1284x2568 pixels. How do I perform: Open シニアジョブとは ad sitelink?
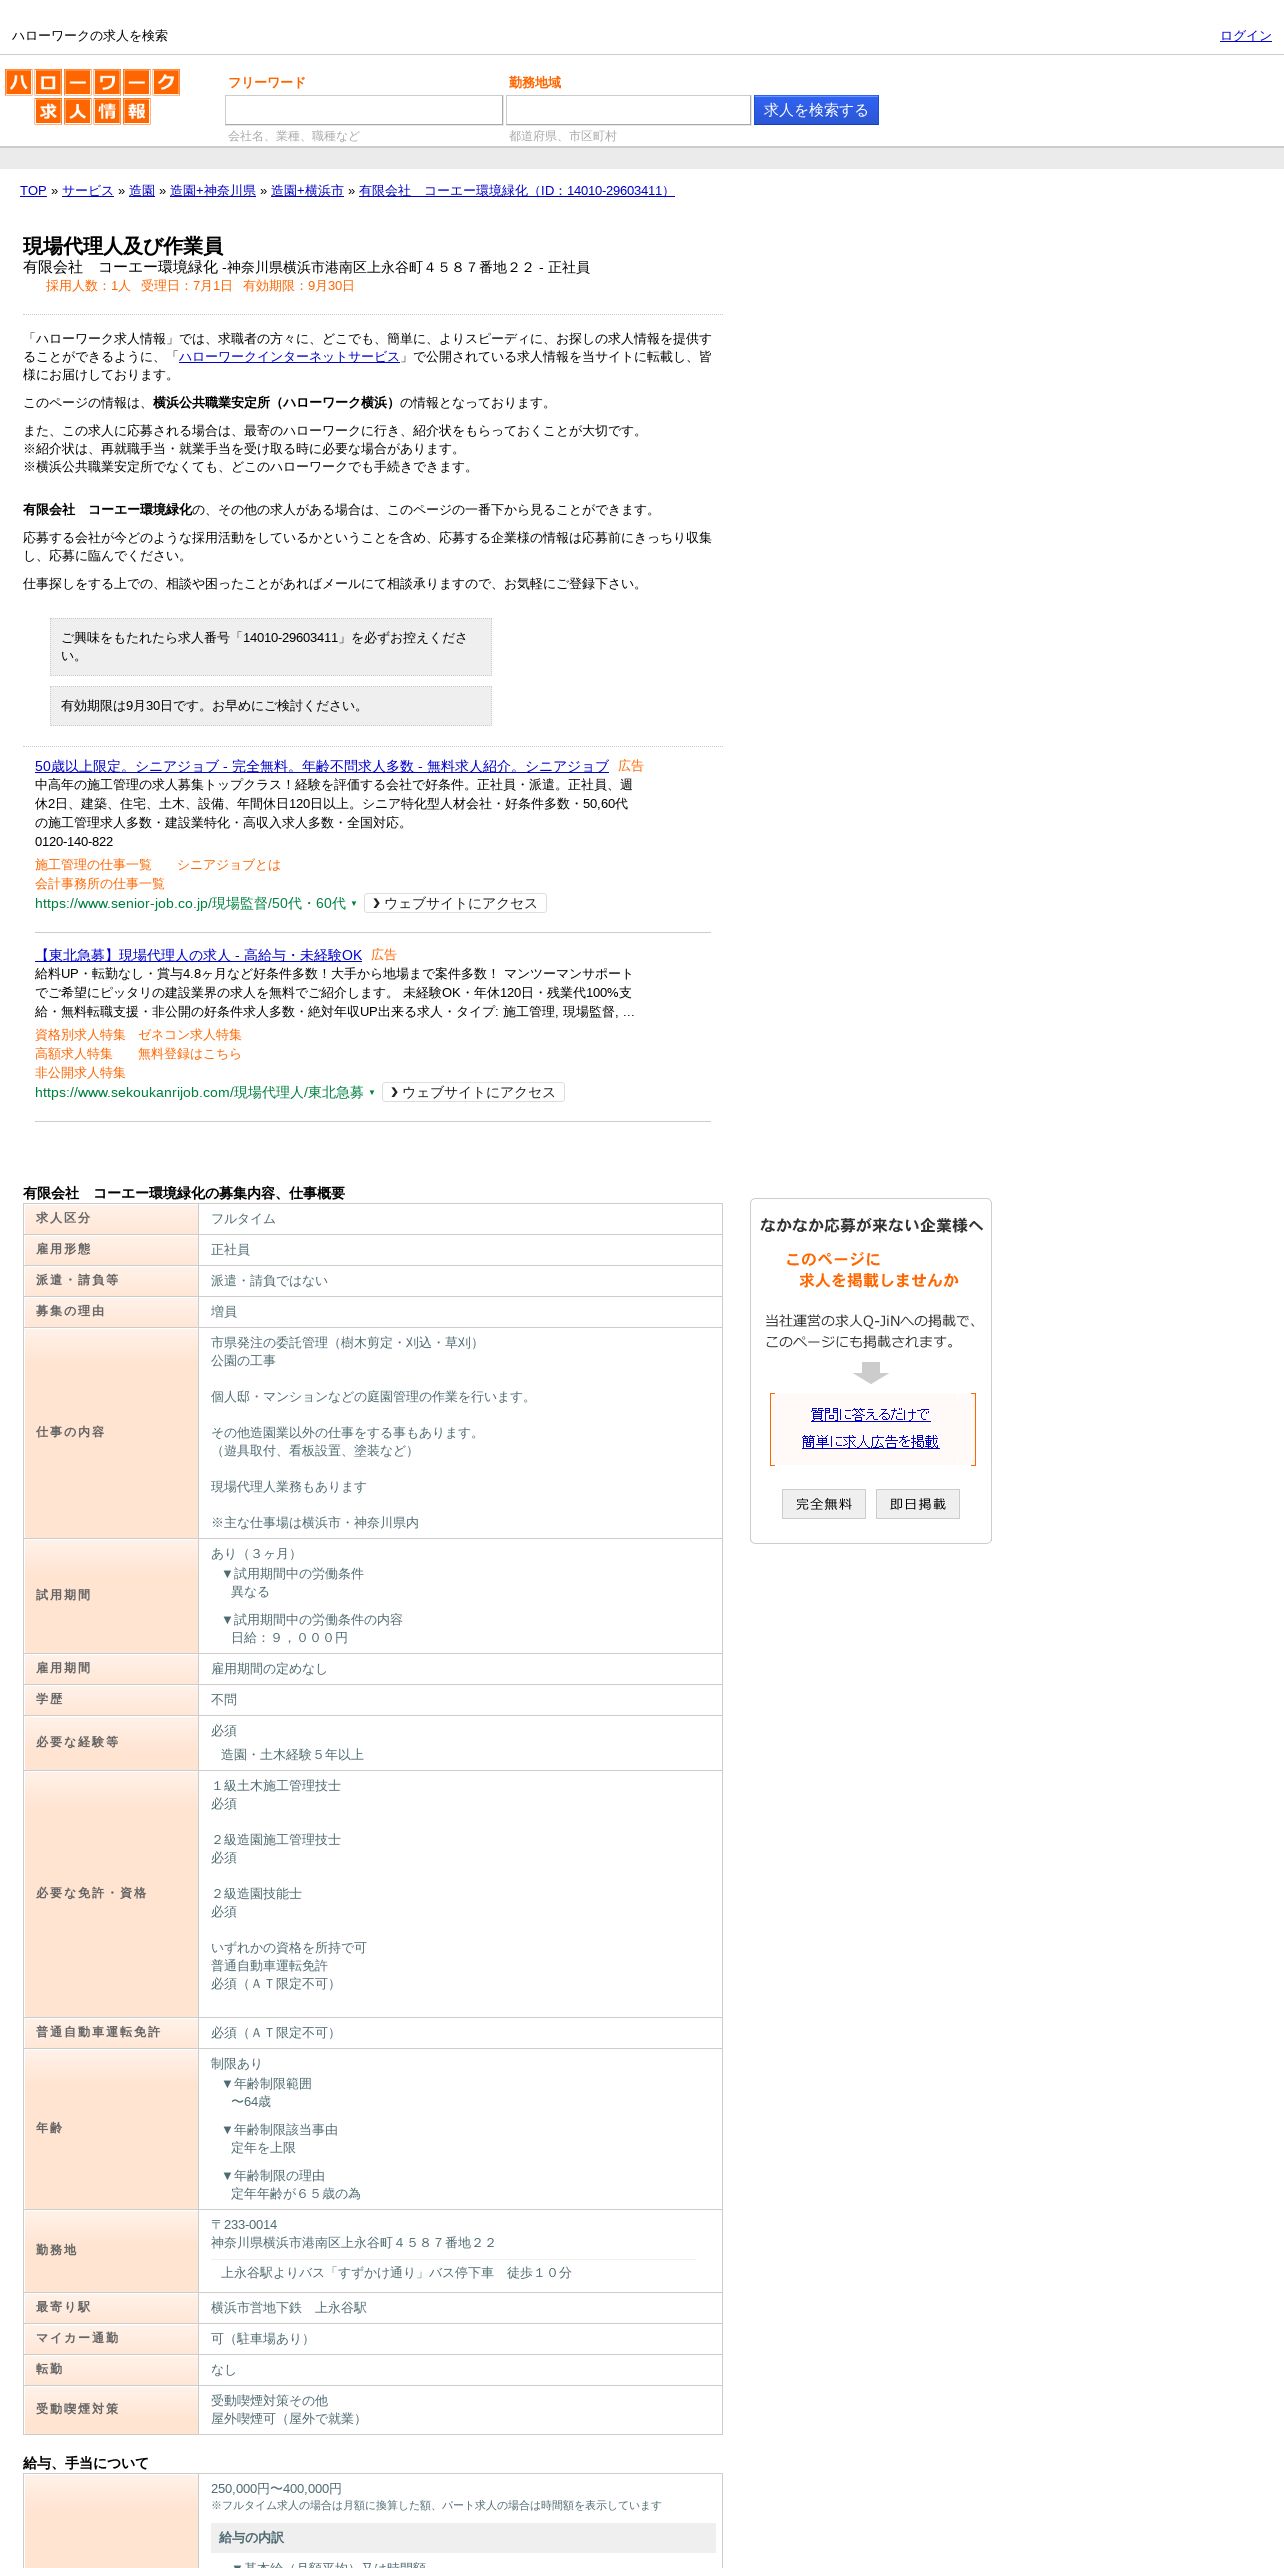(x=229, y=865)
